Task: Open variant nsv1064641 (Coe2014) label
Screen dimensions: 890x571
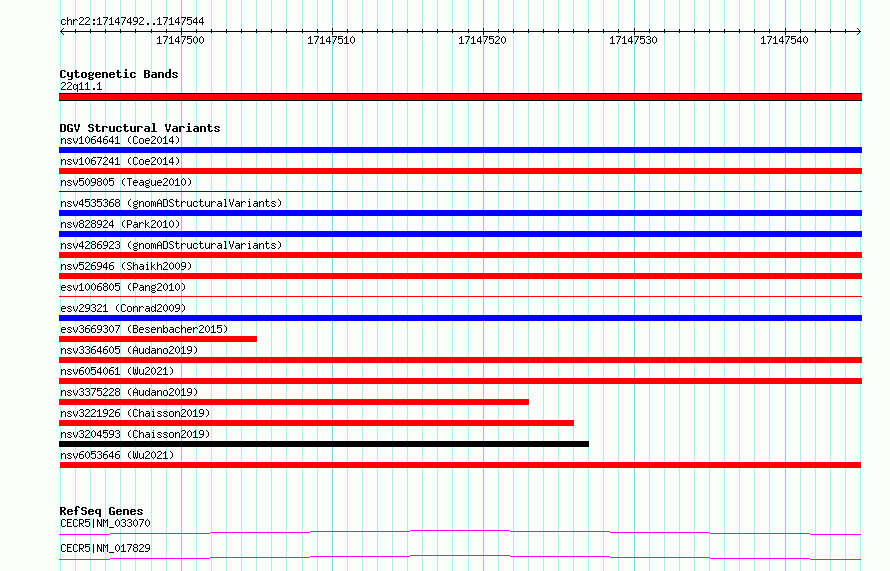Action: point(120,140)
